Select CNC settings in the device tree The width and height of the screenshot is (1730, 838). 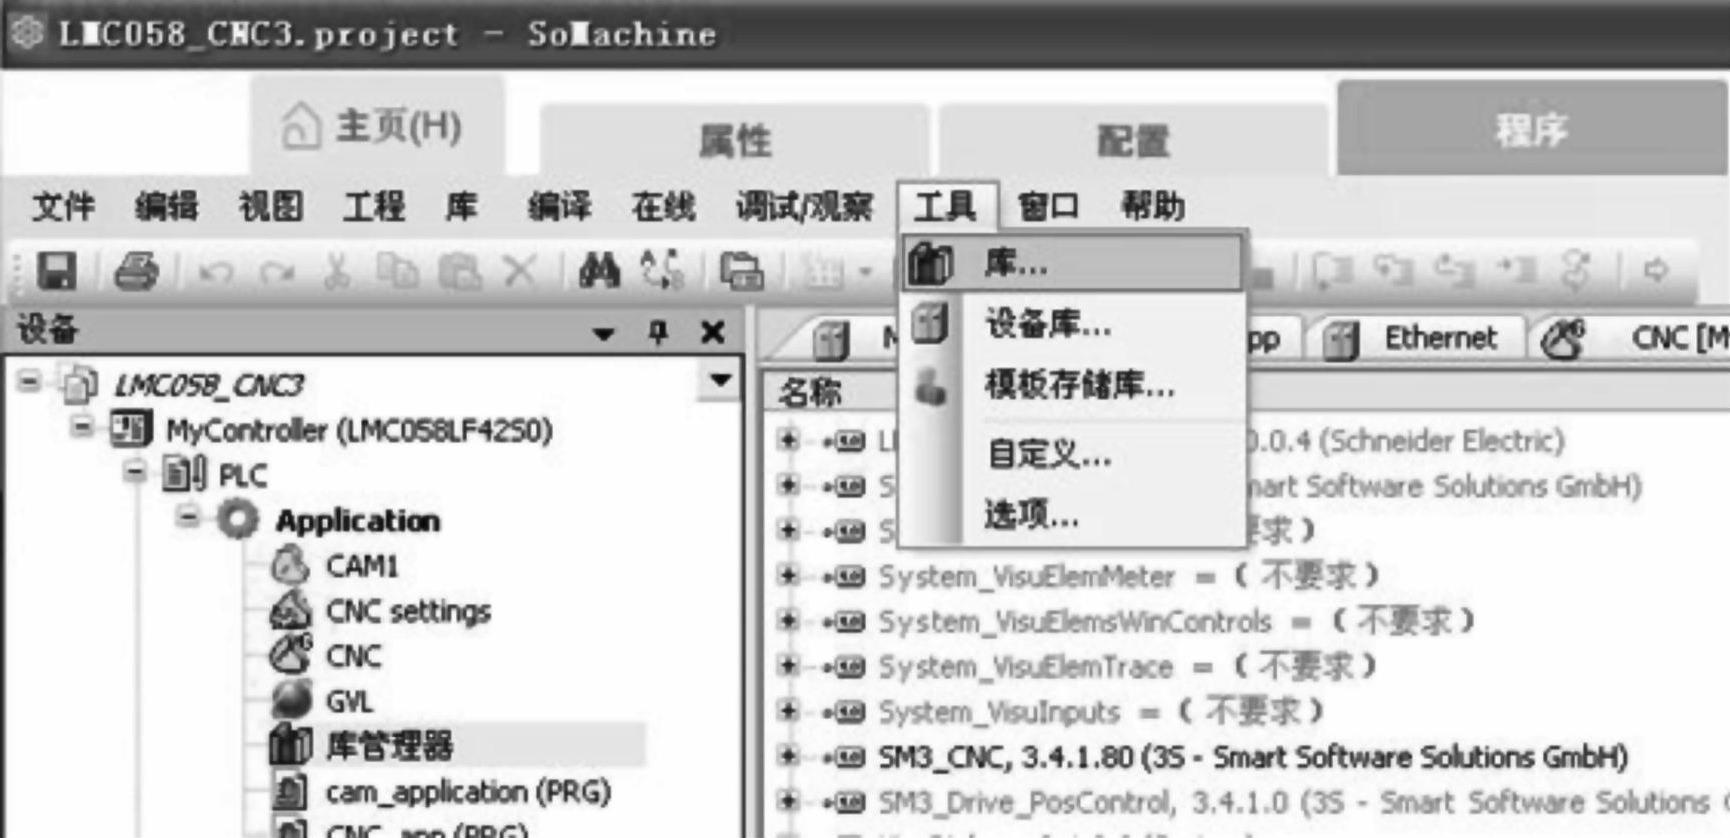click(x=408, y=610)
